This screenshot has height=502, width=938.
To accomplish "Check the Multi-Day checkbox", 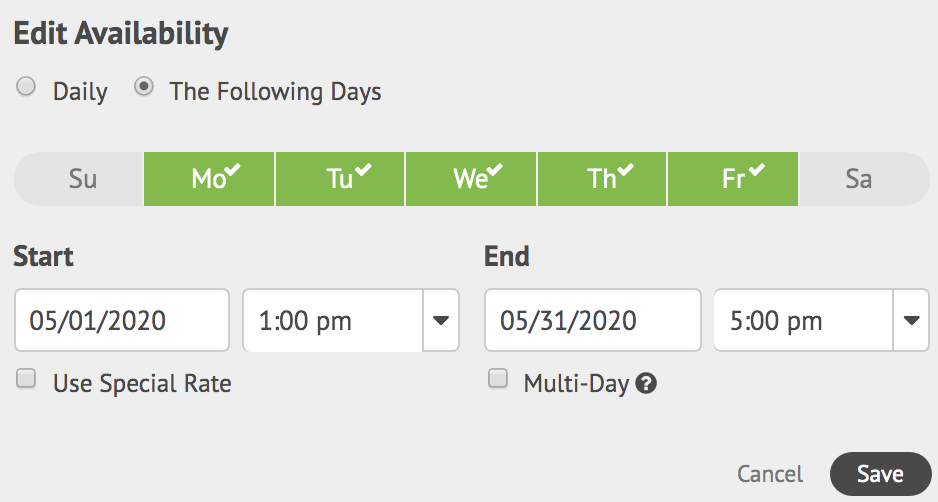I will pos(498,379).
